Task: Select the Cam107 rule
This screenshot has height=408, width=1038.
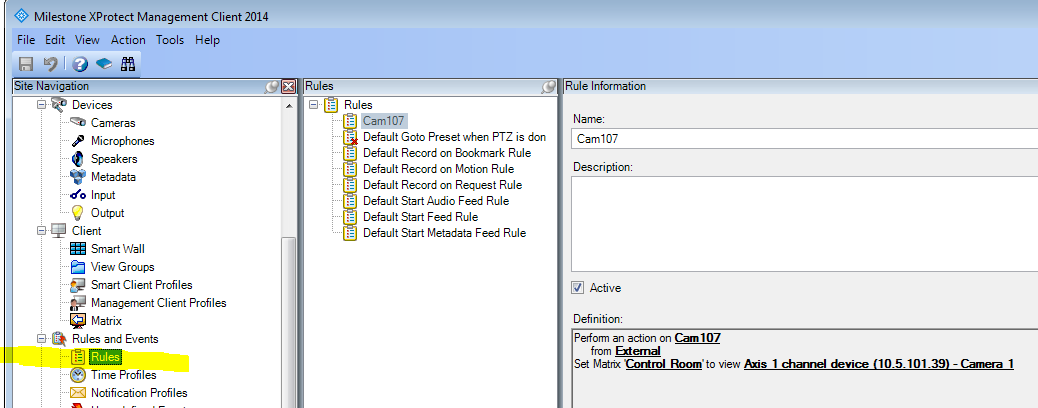Action: (x=383, y=121)
